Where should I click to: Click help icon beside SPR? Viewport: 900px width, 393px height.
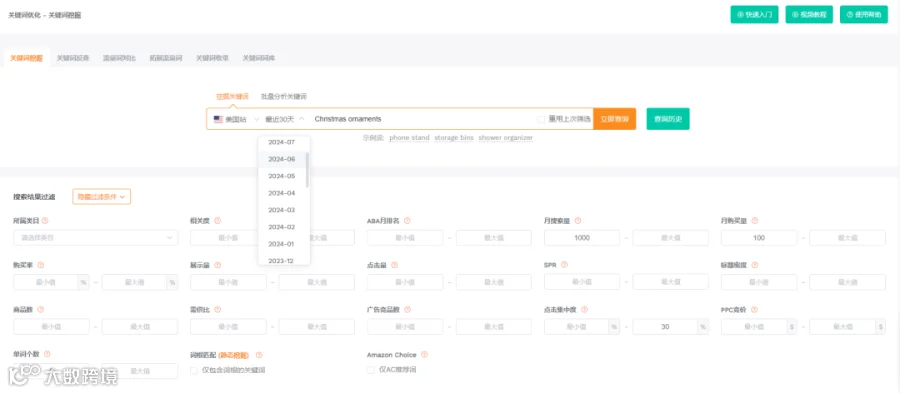tap(564, 265)
